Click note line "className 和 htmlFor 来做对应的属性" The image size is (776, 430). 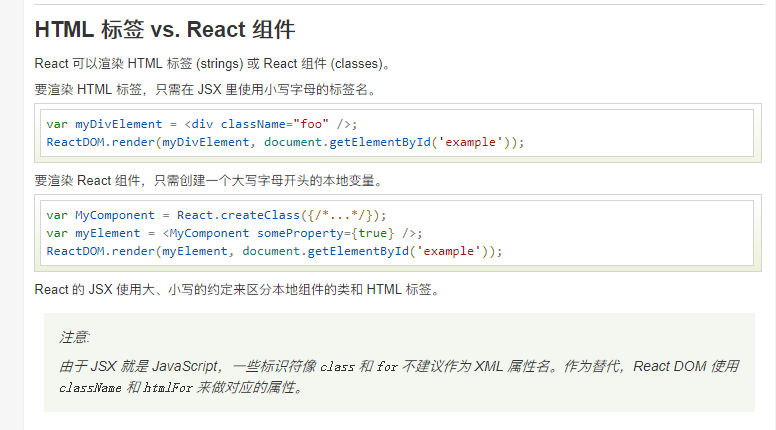[181, 387]
